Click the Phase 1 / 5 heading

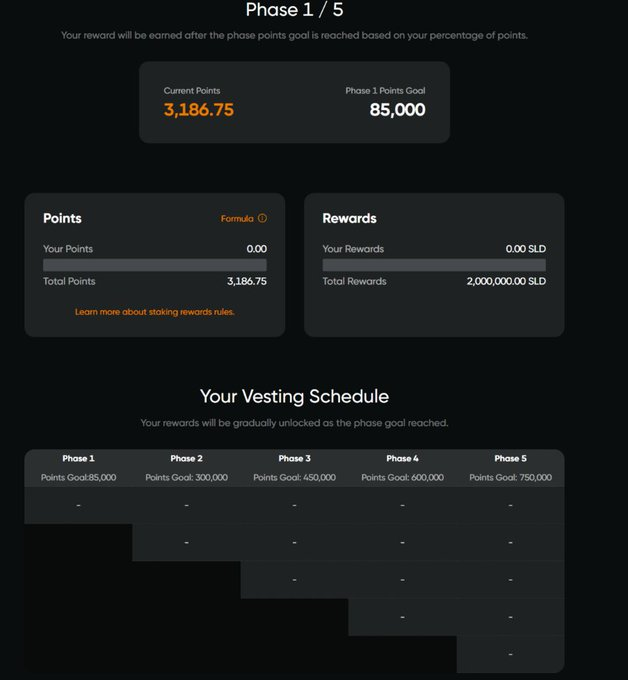coord(294,10)
